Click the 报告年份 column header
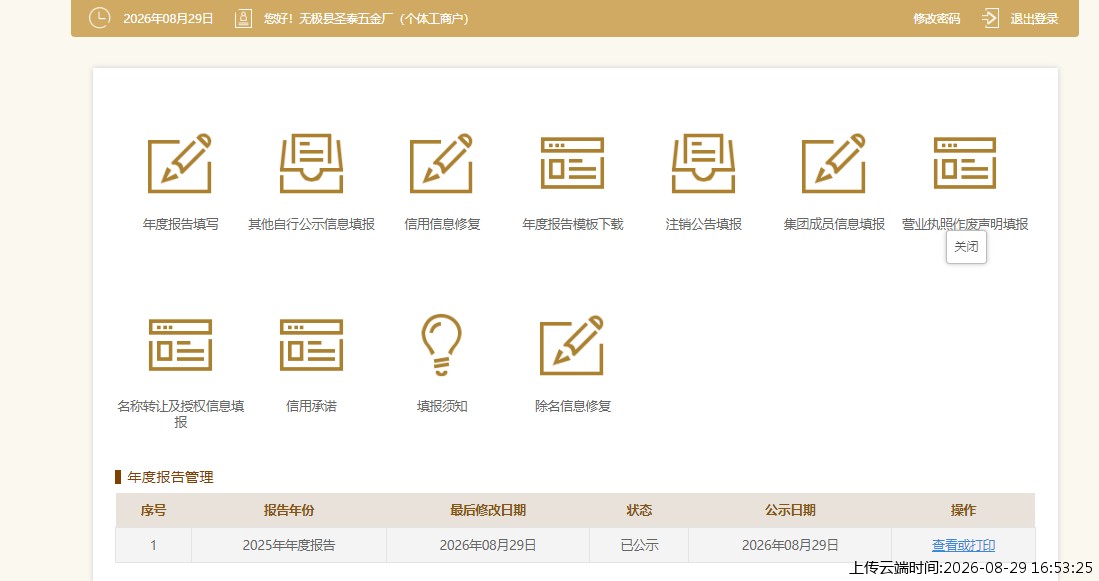Screen dimensions: 1099x581 click(x=289, y=510)
